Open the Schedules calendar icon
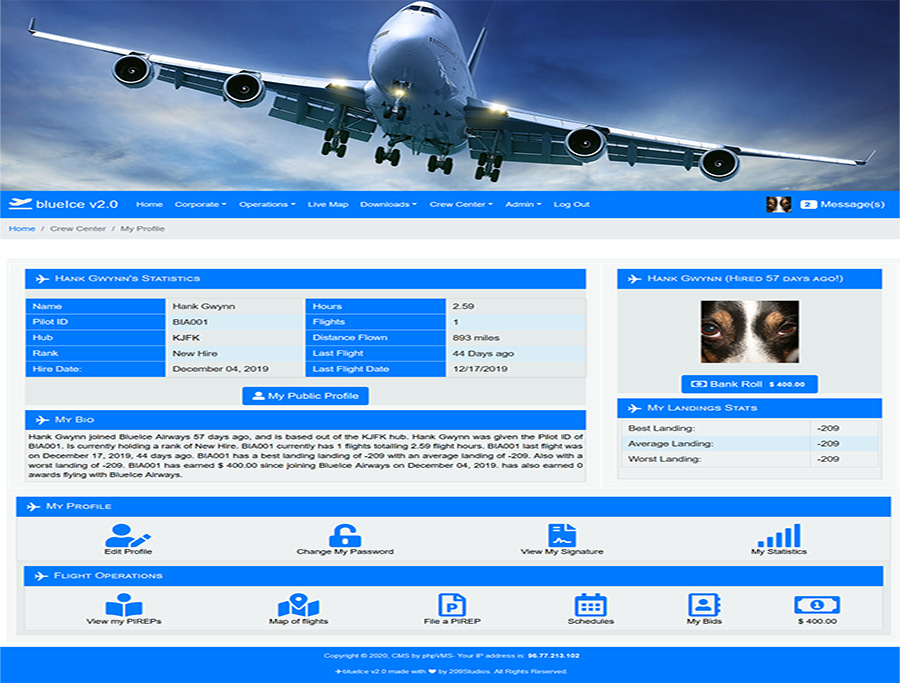Image resolution: width=900 pixels, height=683 pixels. (x=590, y=605)
